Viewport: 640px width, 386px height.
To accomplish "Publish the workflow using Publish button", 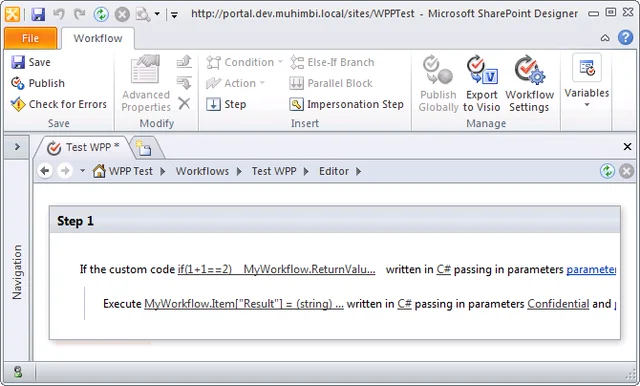I will click(x=38, y=83).
